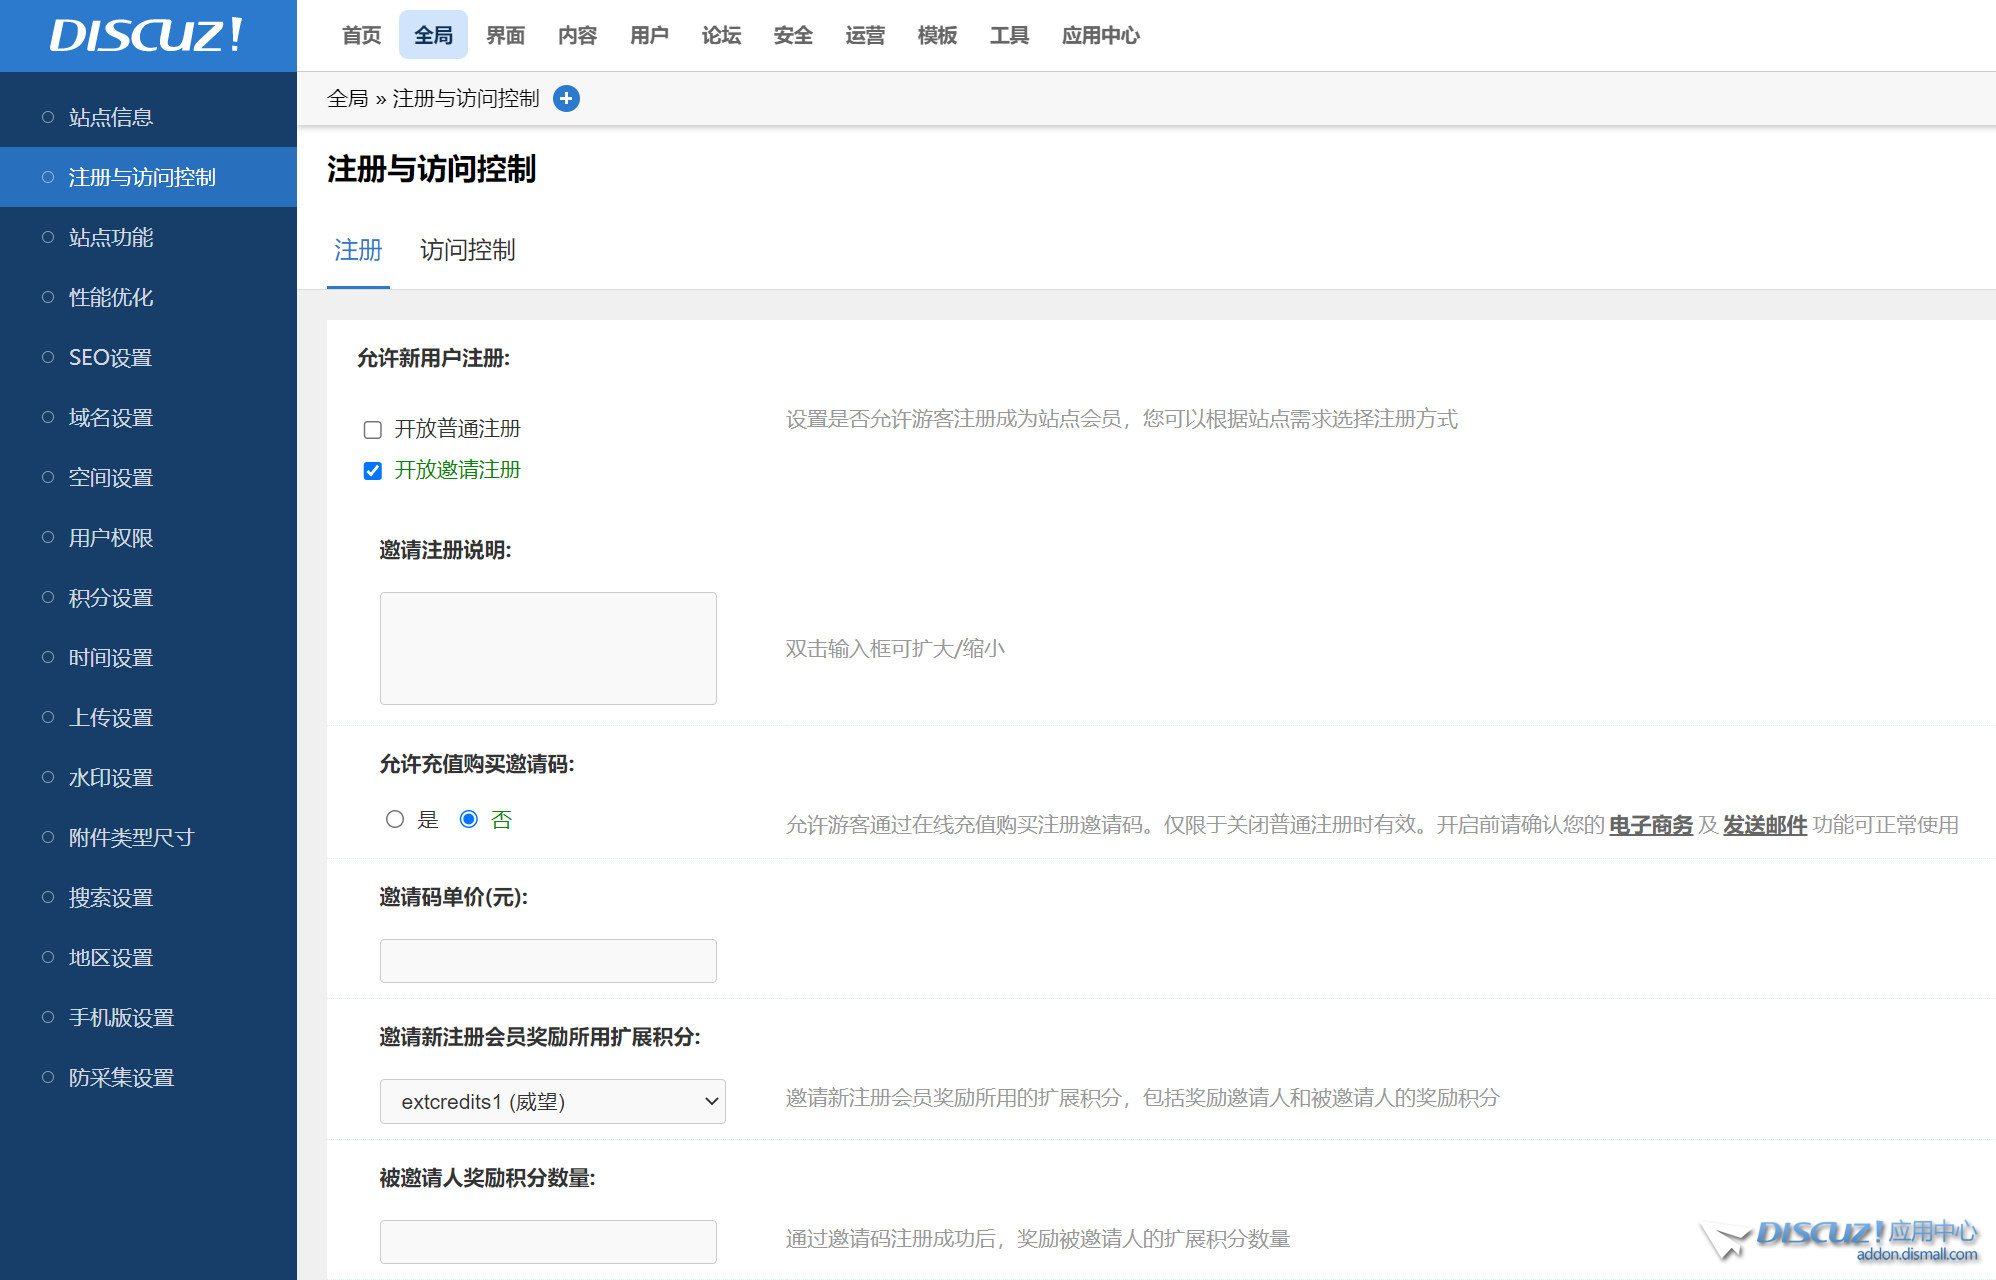Go to SEO设置 in sidebar
This screenshot has width=1996, height=1280.
tap(148, 357)
